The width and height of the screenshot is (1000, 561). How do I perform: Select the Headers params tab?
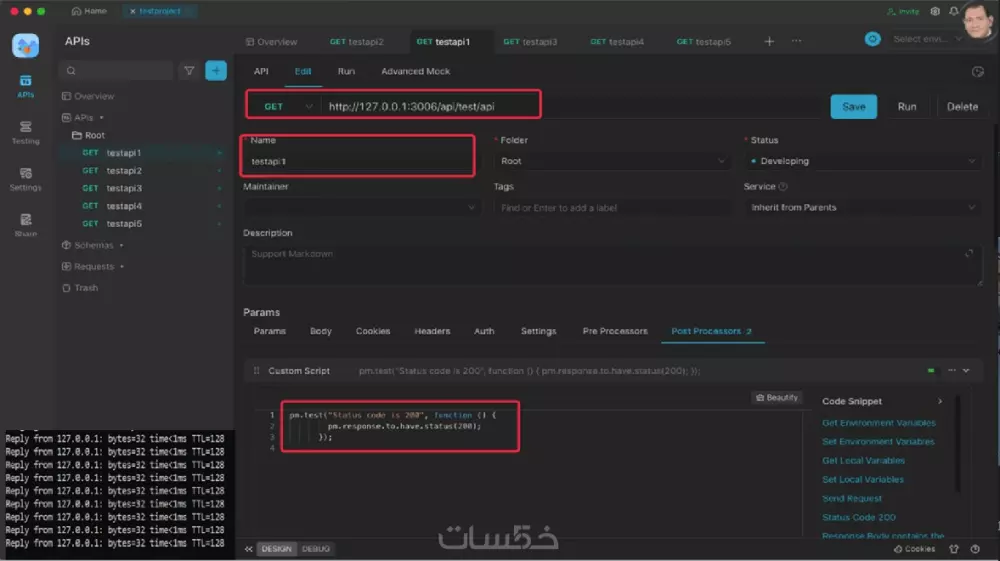(x=432, y=332)
